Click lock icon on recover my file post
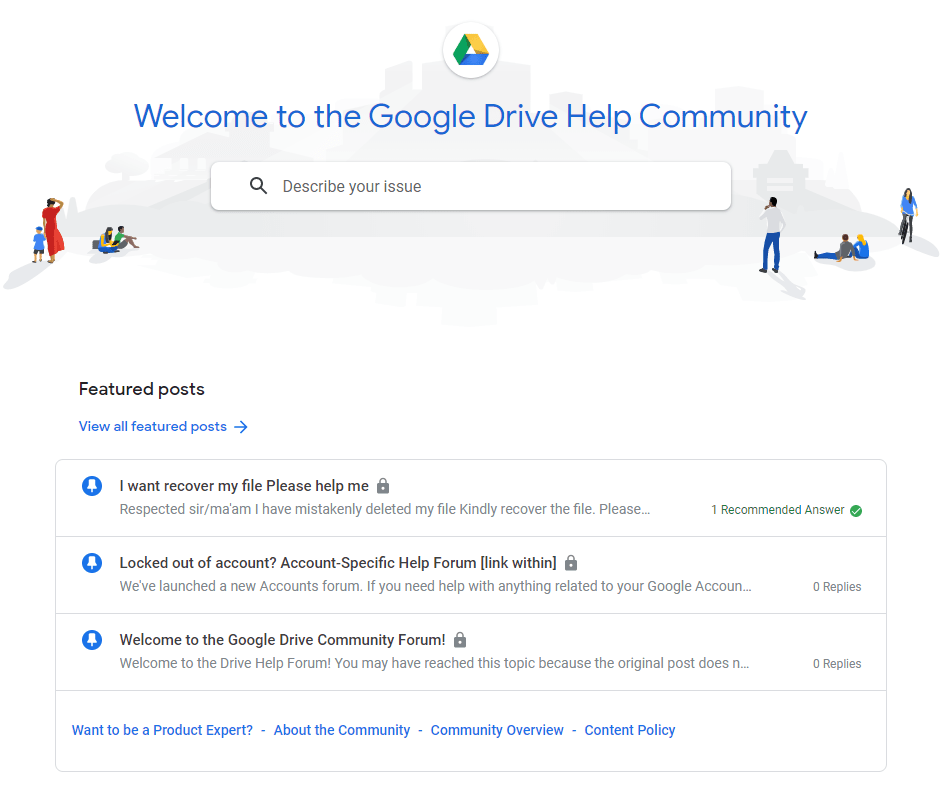Screen dimensions: 944x785 coord(383,485)
